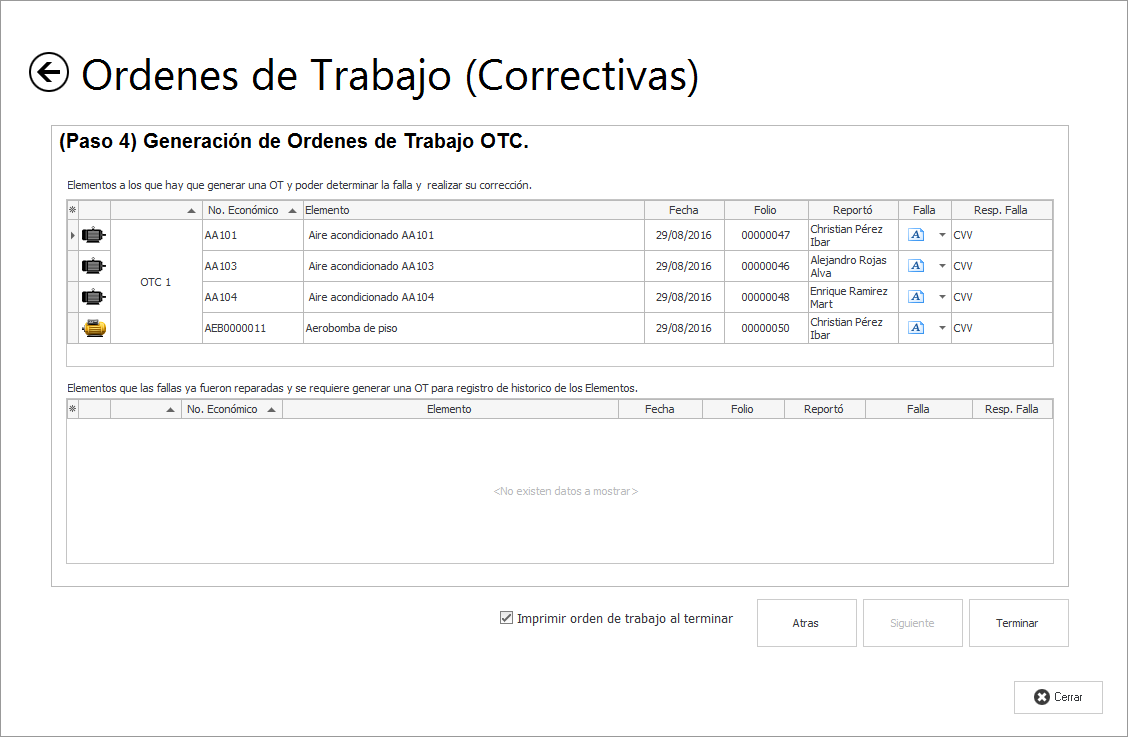Click the Reportó column header in lower grid
Screen dimensions: 1128x737
[824, 409]
